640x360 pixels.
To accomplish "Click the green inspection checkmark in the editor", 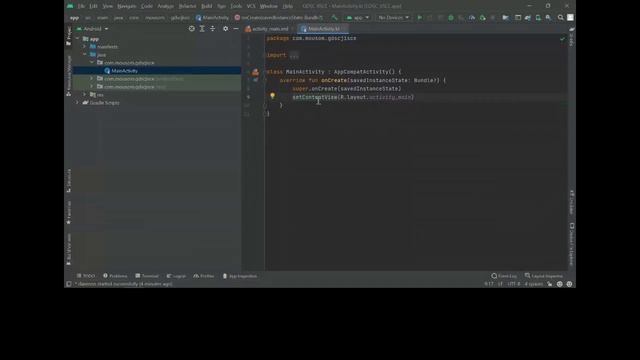I will pos(562,39).
